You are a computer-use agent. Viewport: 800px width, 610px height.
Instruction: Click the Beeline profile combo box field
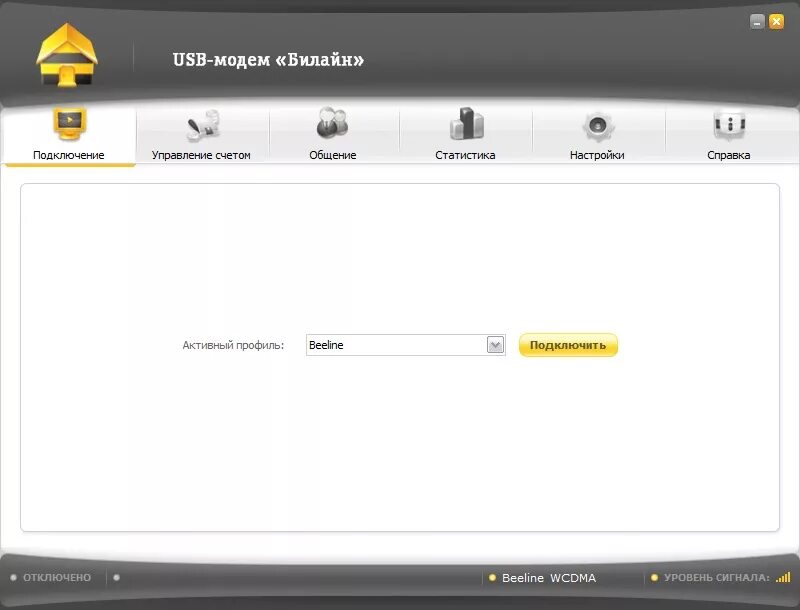[x=406, y=345]
